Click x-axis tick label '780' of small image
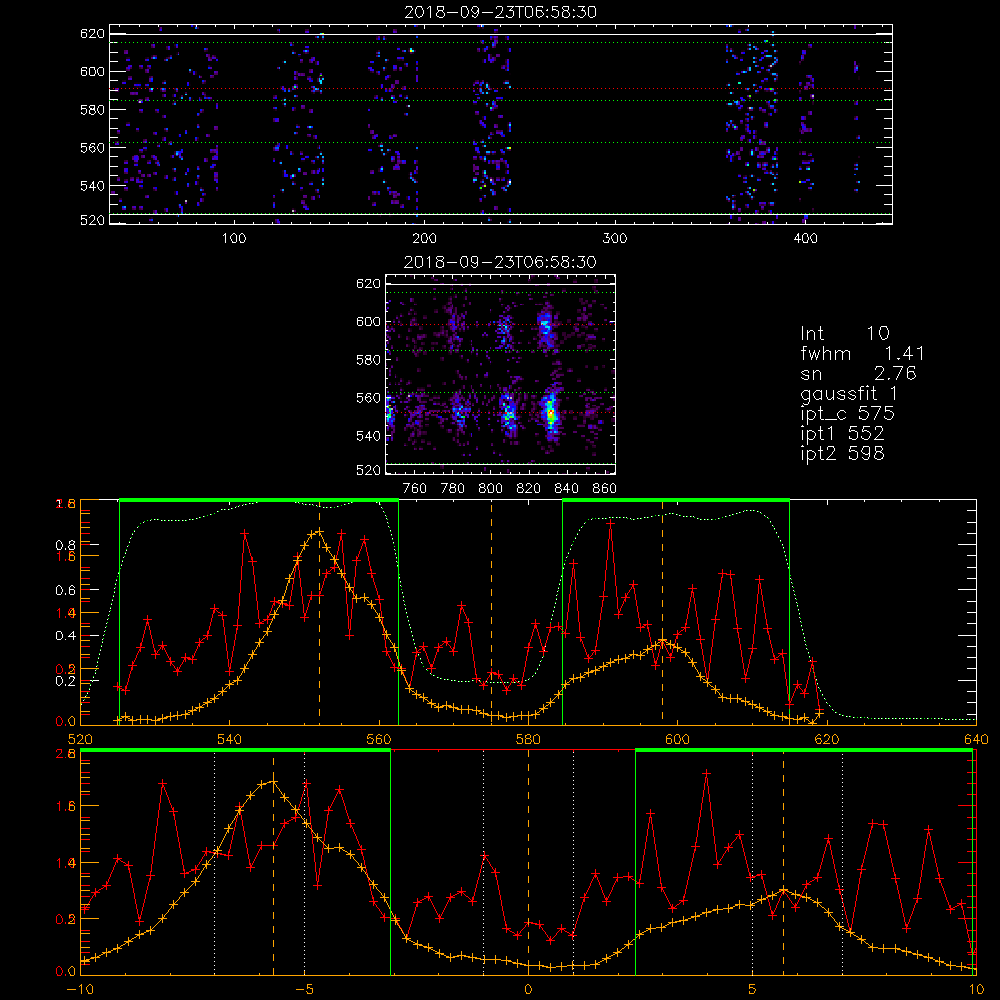Viewport: 1000px width, 1000px height. tap(453, 489)
